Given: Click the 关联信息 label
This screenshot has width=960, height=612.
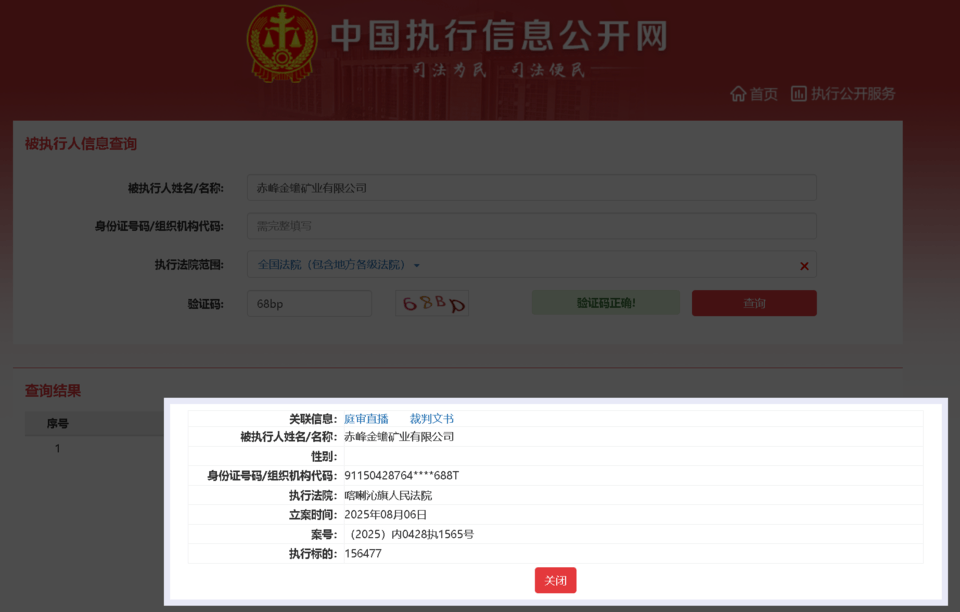Looking at the screenshot, I should tap(313, 419).
